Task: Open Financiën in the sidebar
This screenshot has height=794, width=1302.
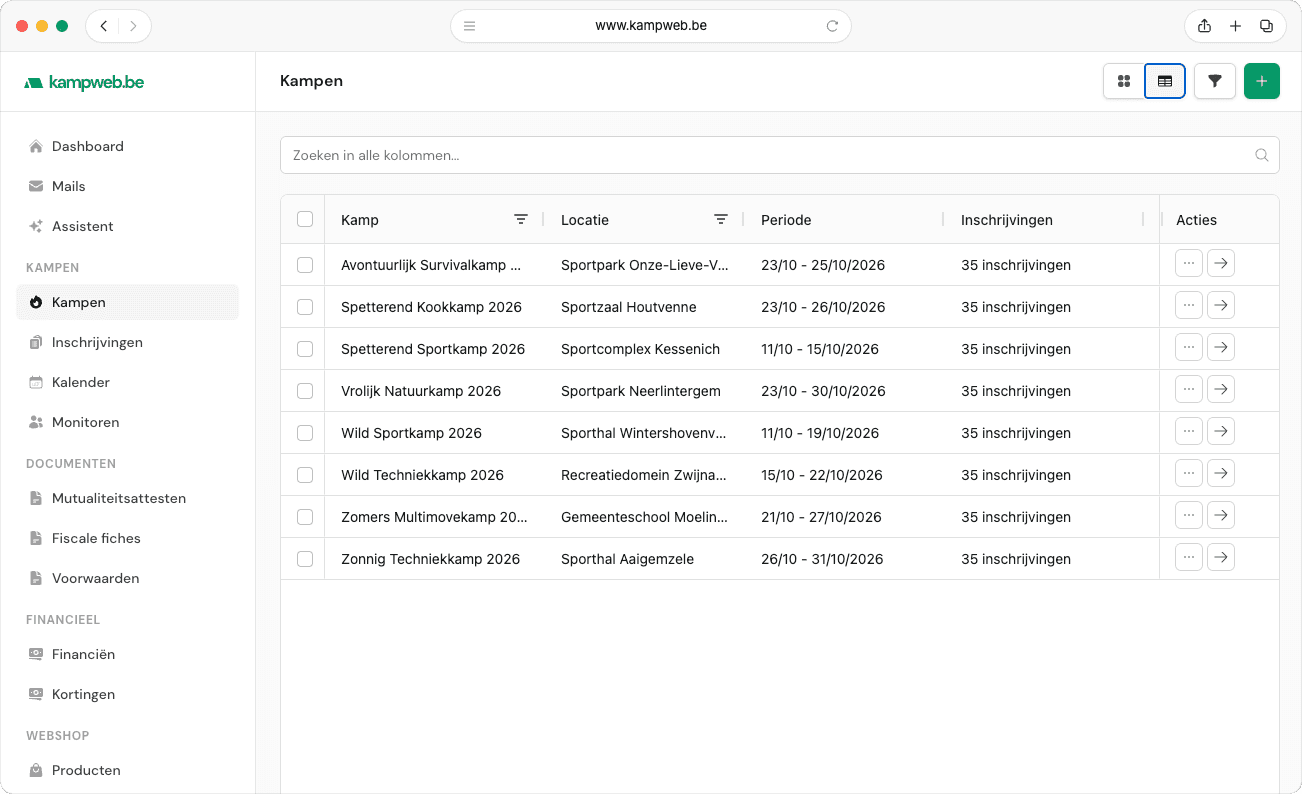Action: (x=127, y=654)
